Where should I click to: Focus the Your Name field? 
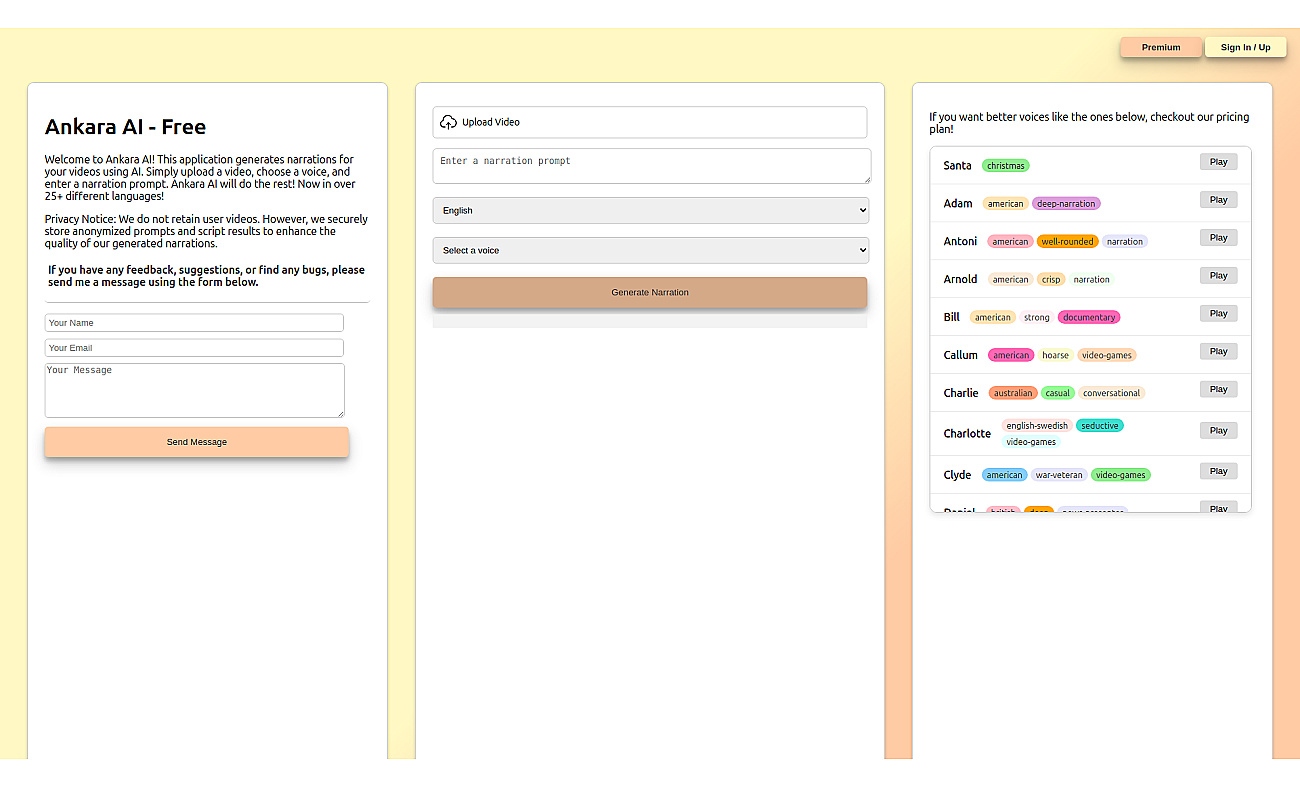coord(194,323)
